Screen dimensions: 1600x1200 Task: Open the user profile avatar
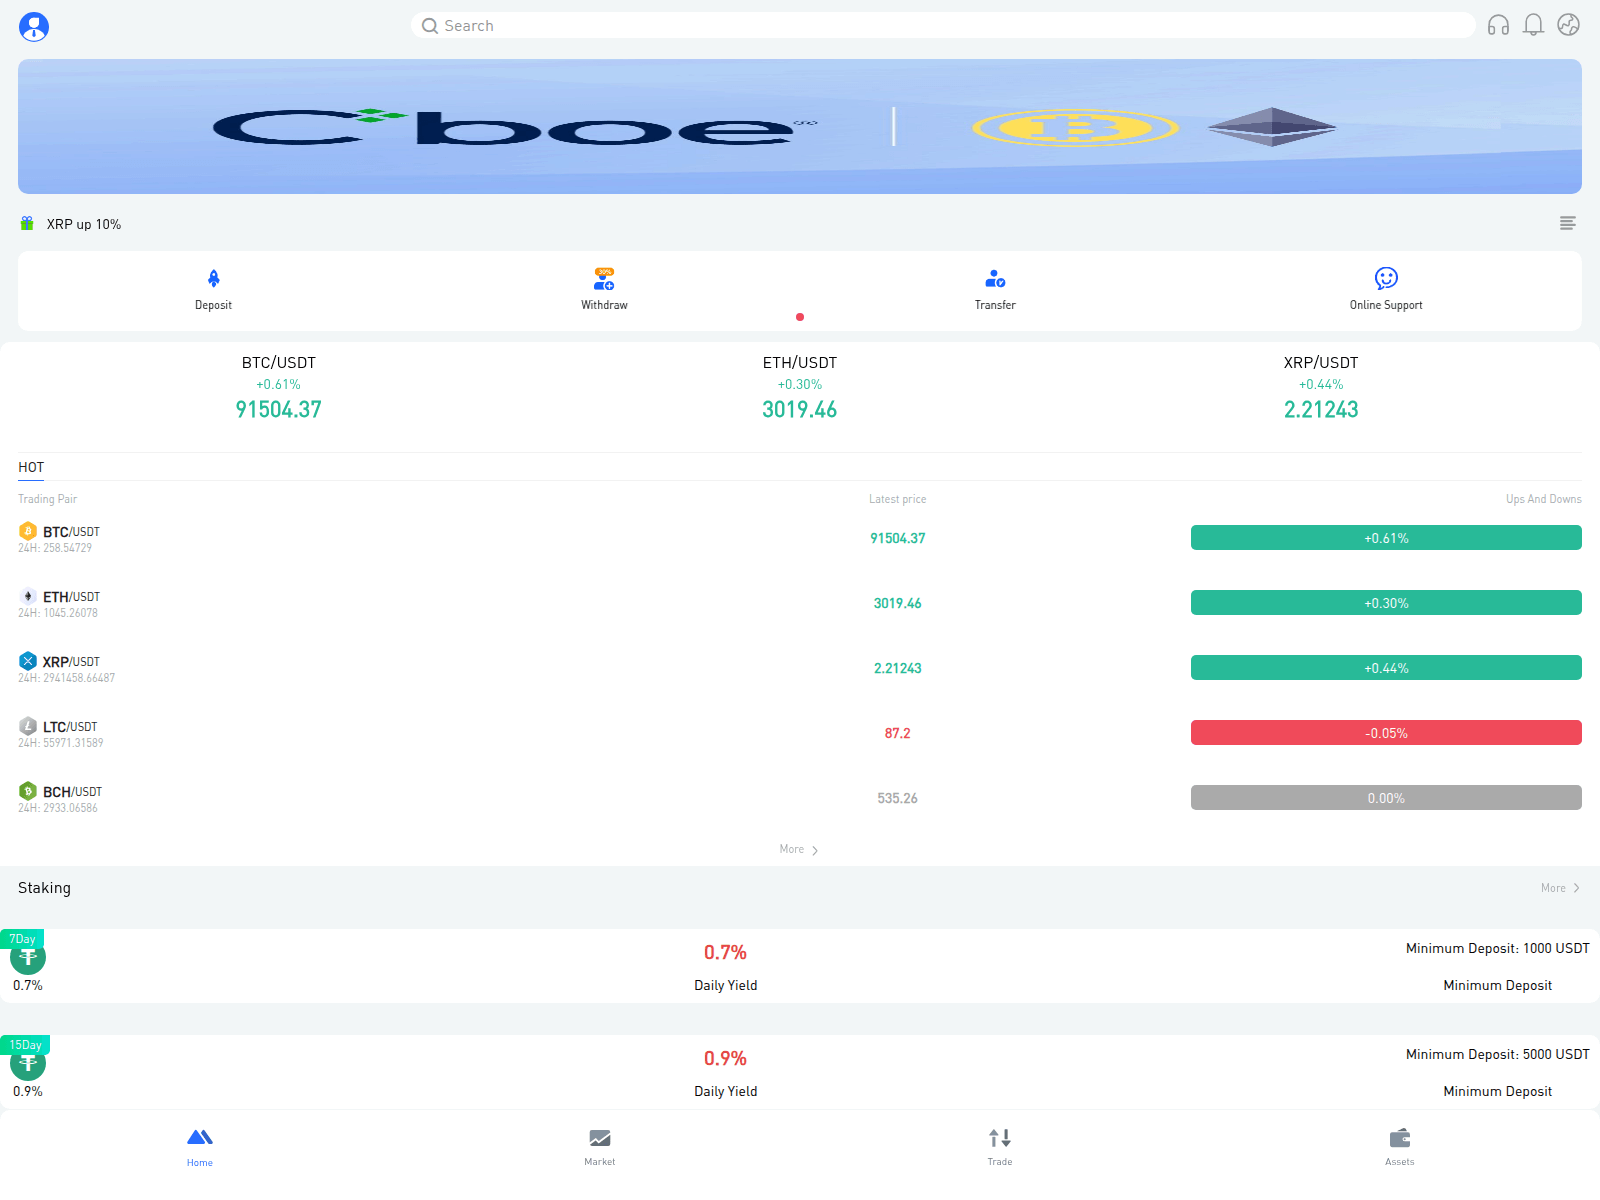pyautogui.click(x=34, y=27)
